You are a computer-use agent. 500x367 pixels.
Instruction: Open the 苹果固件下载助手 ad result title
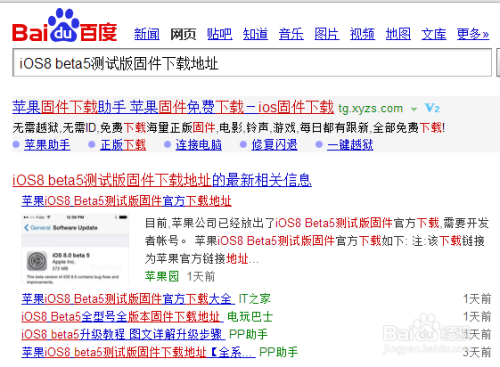pos(173,107)
